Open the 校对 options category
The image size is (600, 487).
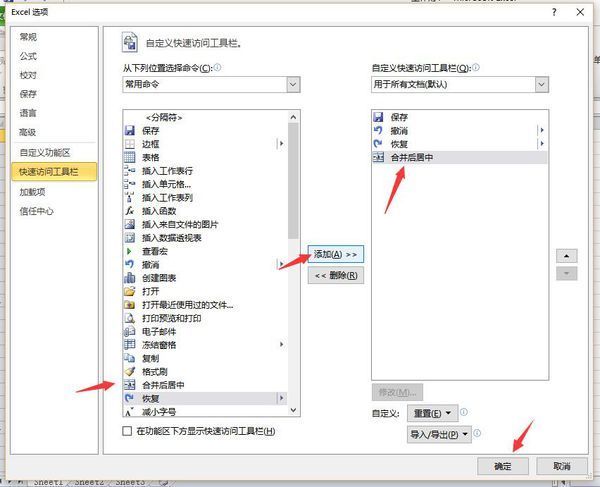[28, 75]
